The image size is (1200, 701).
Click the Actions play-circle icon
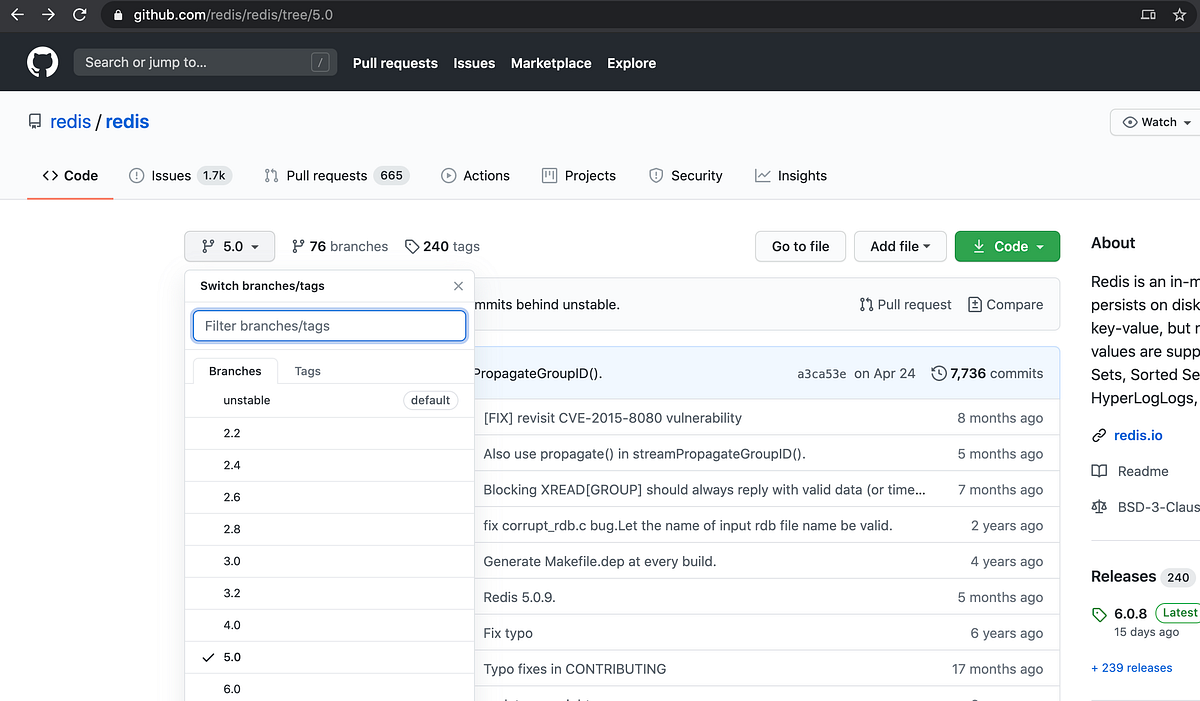tap(448, 175)
